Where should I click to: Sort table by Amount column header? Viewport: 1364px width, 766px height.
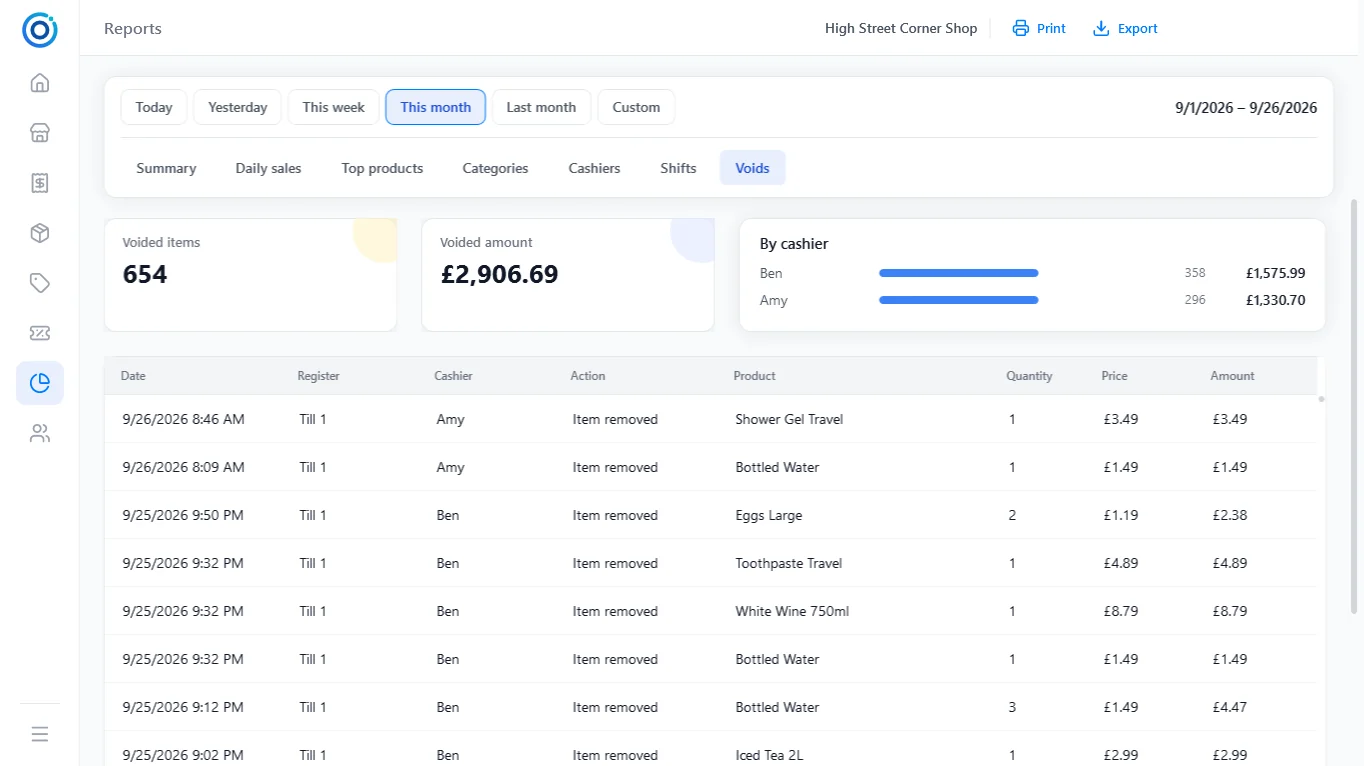[1232, 376]
